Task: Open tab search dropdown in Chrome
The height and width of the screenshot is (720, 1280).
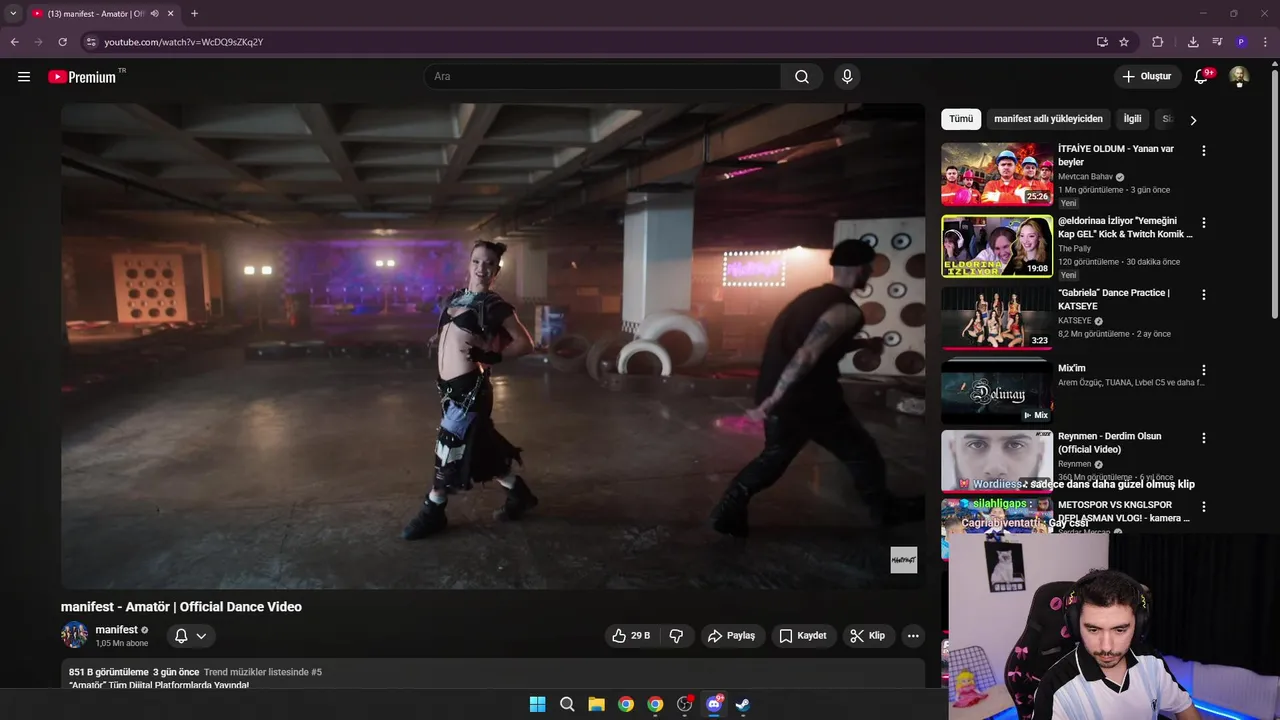Action: tap(13, 14)
